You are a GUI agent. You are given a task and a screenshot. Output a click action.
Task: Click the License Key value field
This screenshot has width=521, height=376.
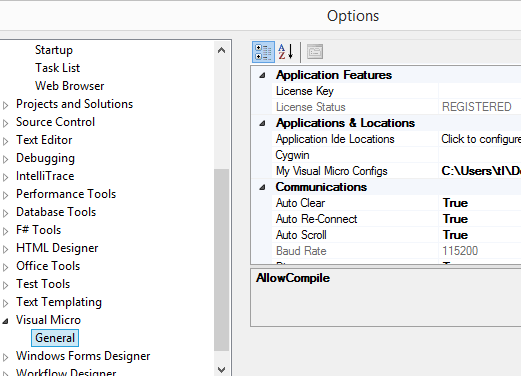tap(480, 91)
